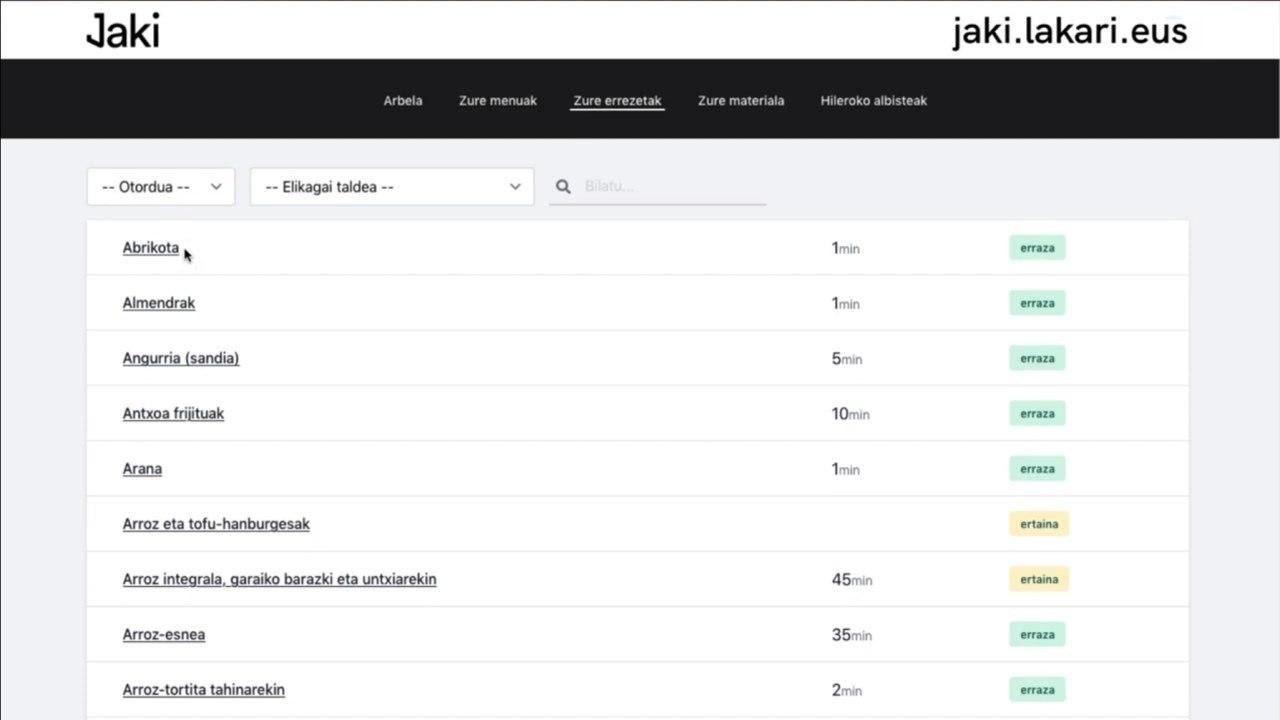Click the search magnifier icon
The height and width of the screenshot is (720, 1280).
pyautogui.click(x=563, y=187)
